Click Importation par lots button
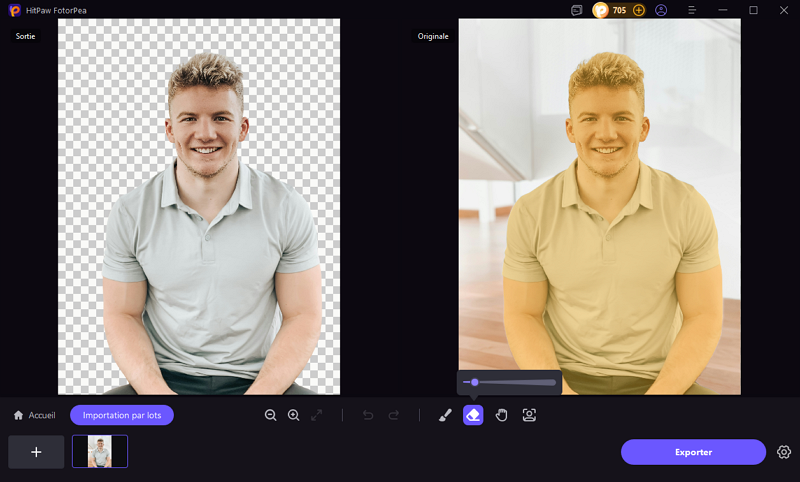Viewport: 800px width, 482px height. point(122,415)
